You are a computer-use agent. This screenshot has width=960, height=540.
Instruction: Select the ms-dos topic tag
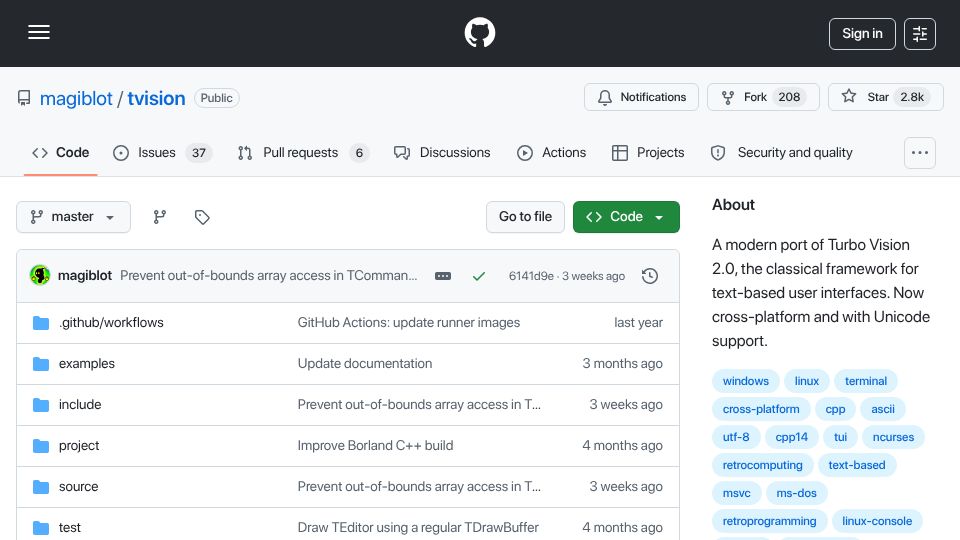(x=797, y=493)
